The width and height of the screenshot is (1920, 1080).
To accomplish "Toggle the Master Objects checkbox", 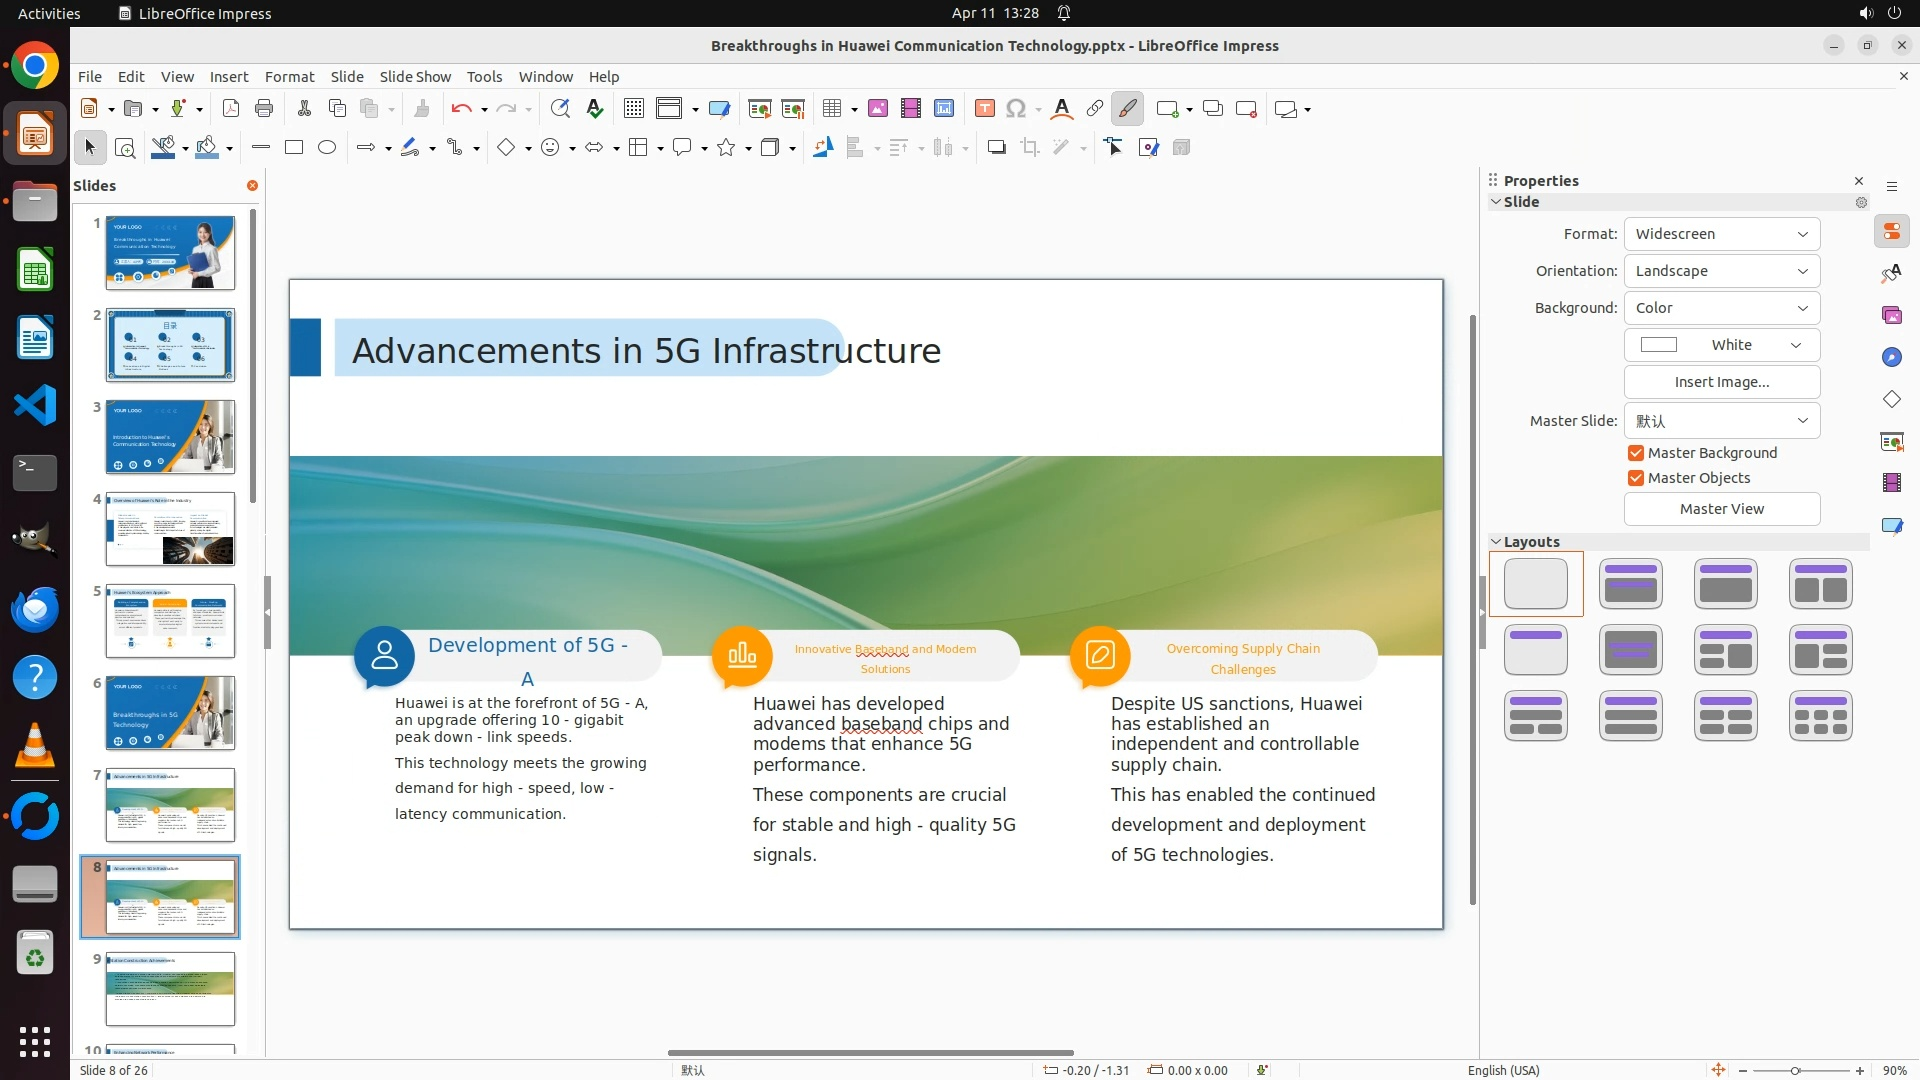I will point(1637,478).
